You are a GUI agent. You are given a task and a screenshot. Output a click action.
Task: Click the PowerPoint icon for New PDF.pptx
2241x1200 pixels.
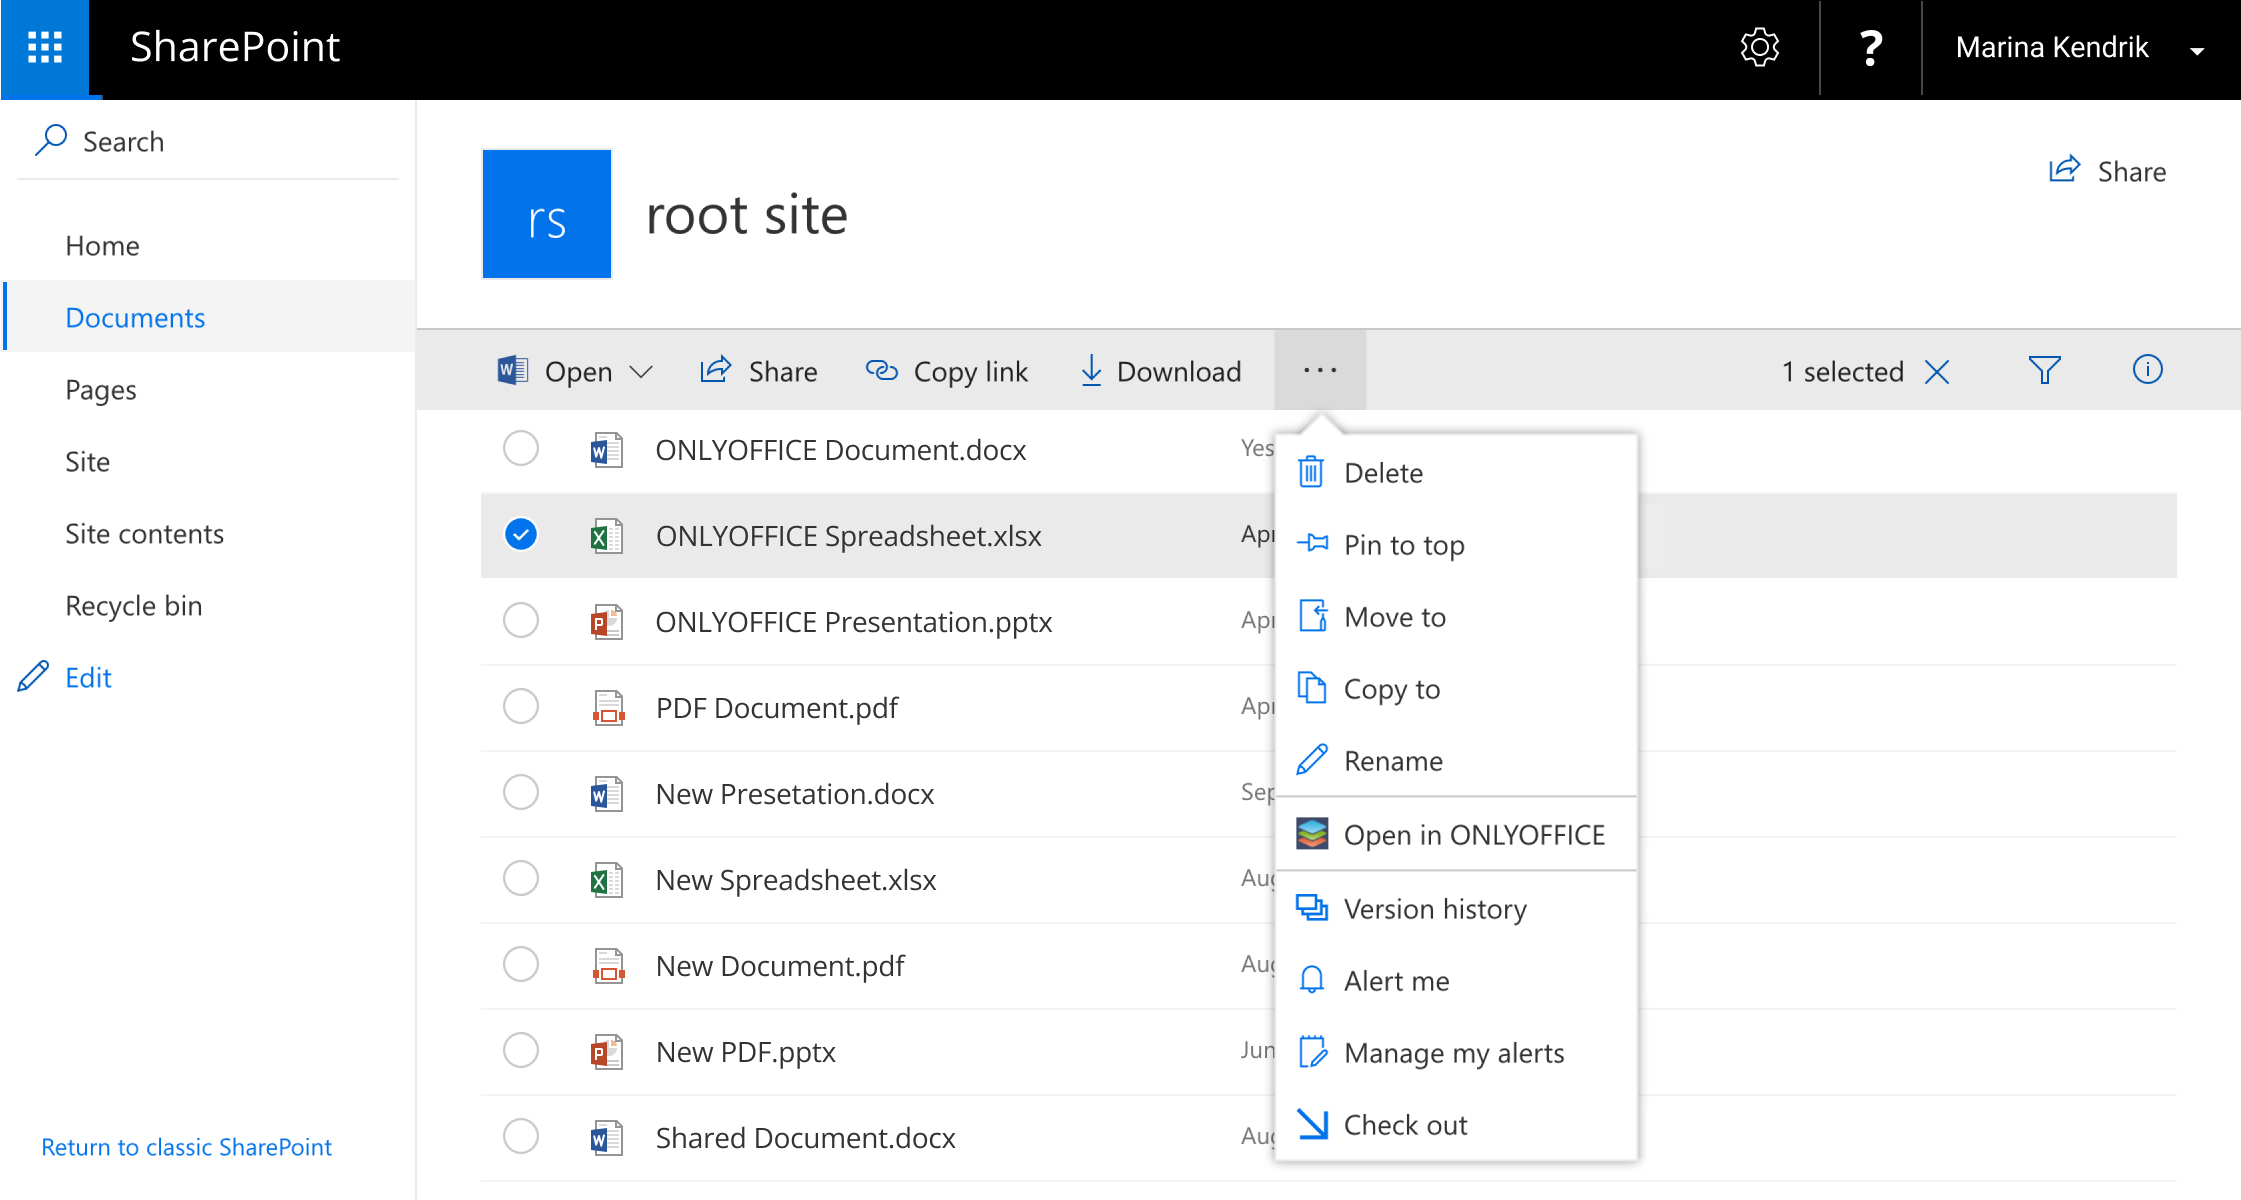(x=607, y=1052)
